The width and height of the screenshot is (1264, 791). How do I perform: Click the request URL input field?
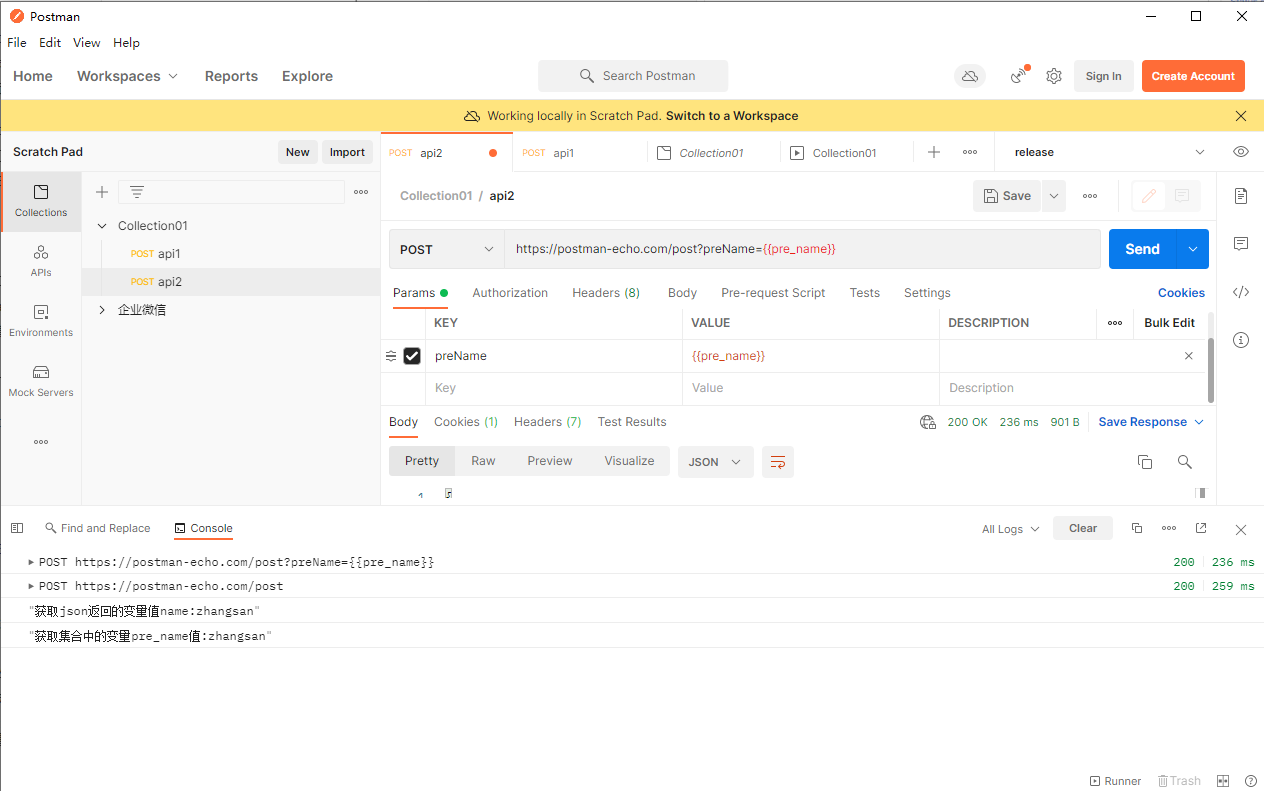802,249
